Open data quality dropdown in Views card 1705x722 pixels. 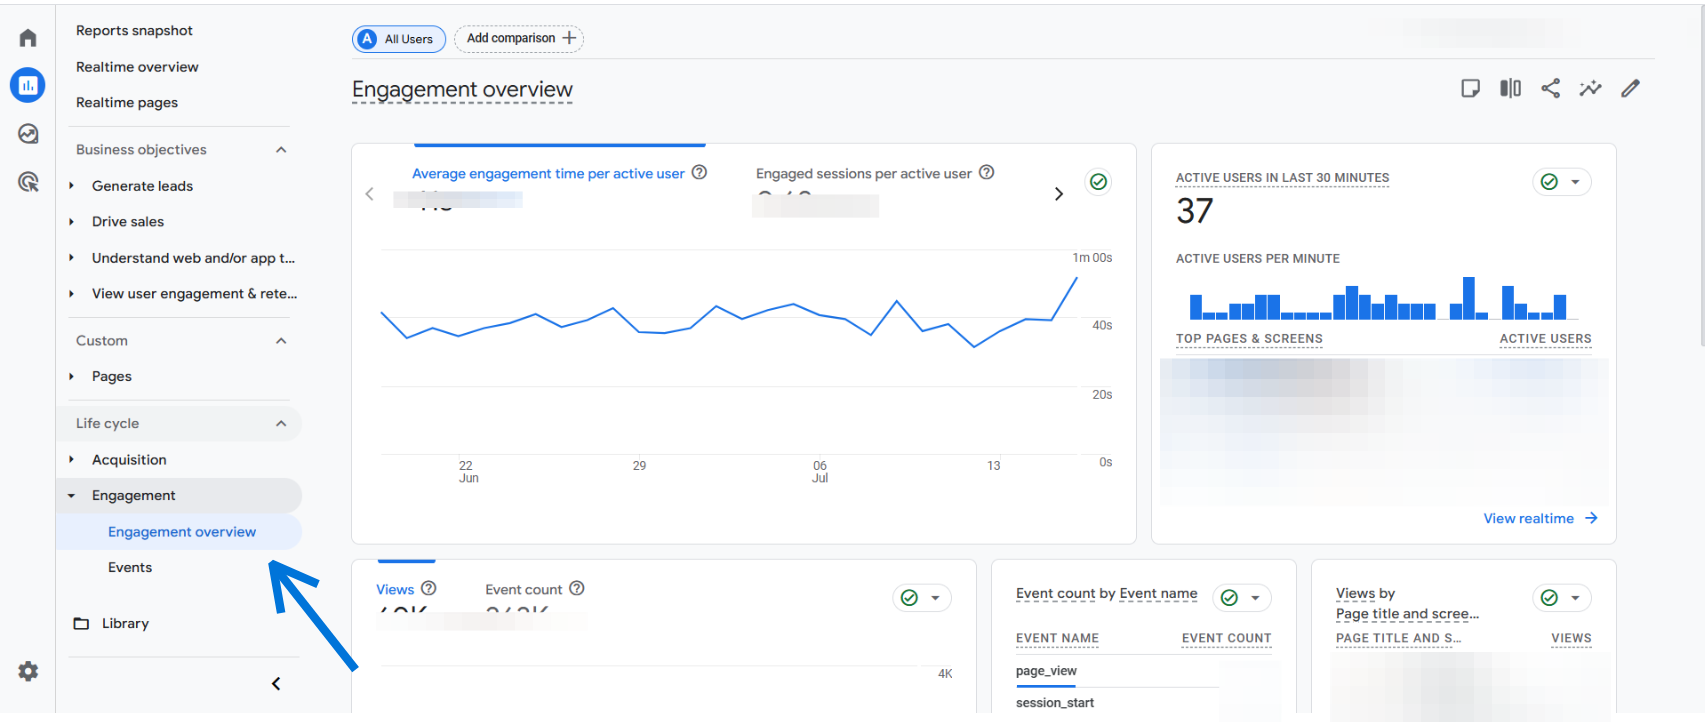click(922, 598)
